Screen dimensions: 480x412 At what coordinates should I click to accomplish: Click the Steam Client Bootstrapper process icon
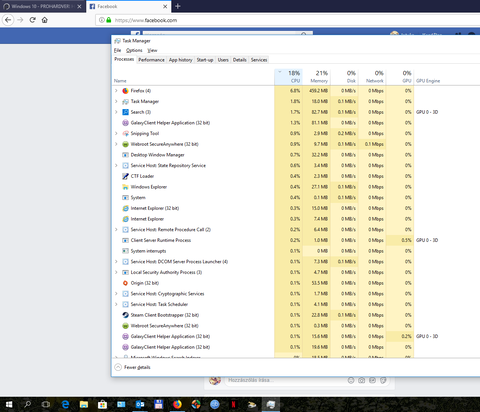point(125,315)
